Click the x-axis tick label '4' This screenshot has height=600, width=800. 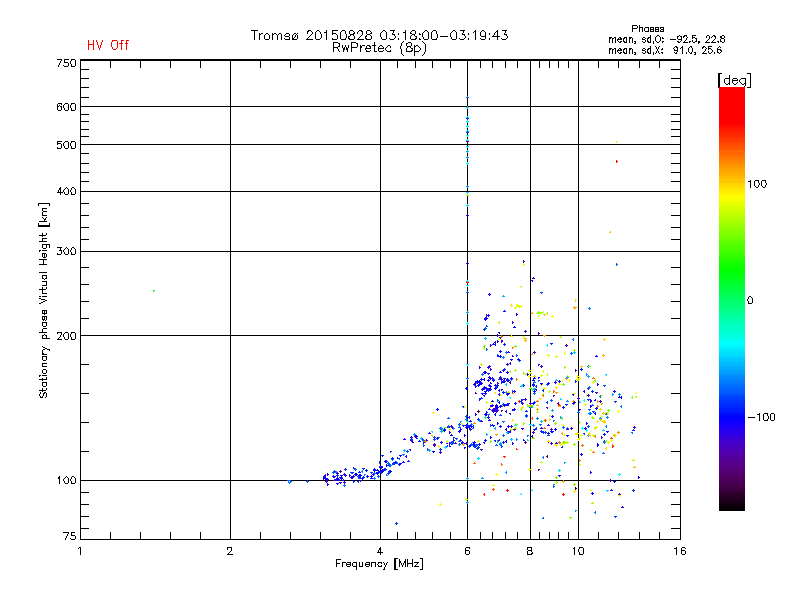tap(380, 551)
